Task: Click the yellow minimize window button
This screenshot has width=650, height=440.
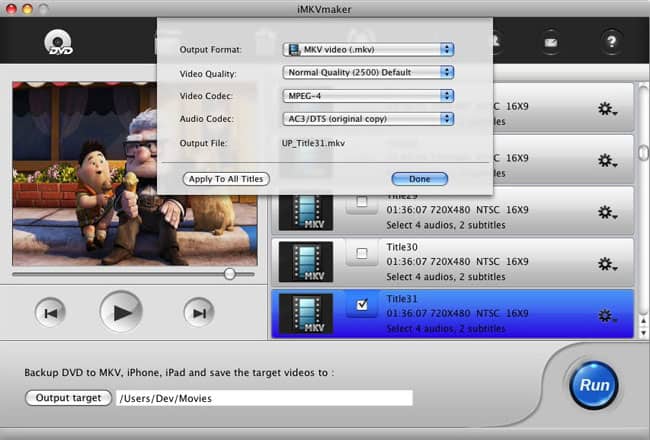Action: (x=27, y=9)
